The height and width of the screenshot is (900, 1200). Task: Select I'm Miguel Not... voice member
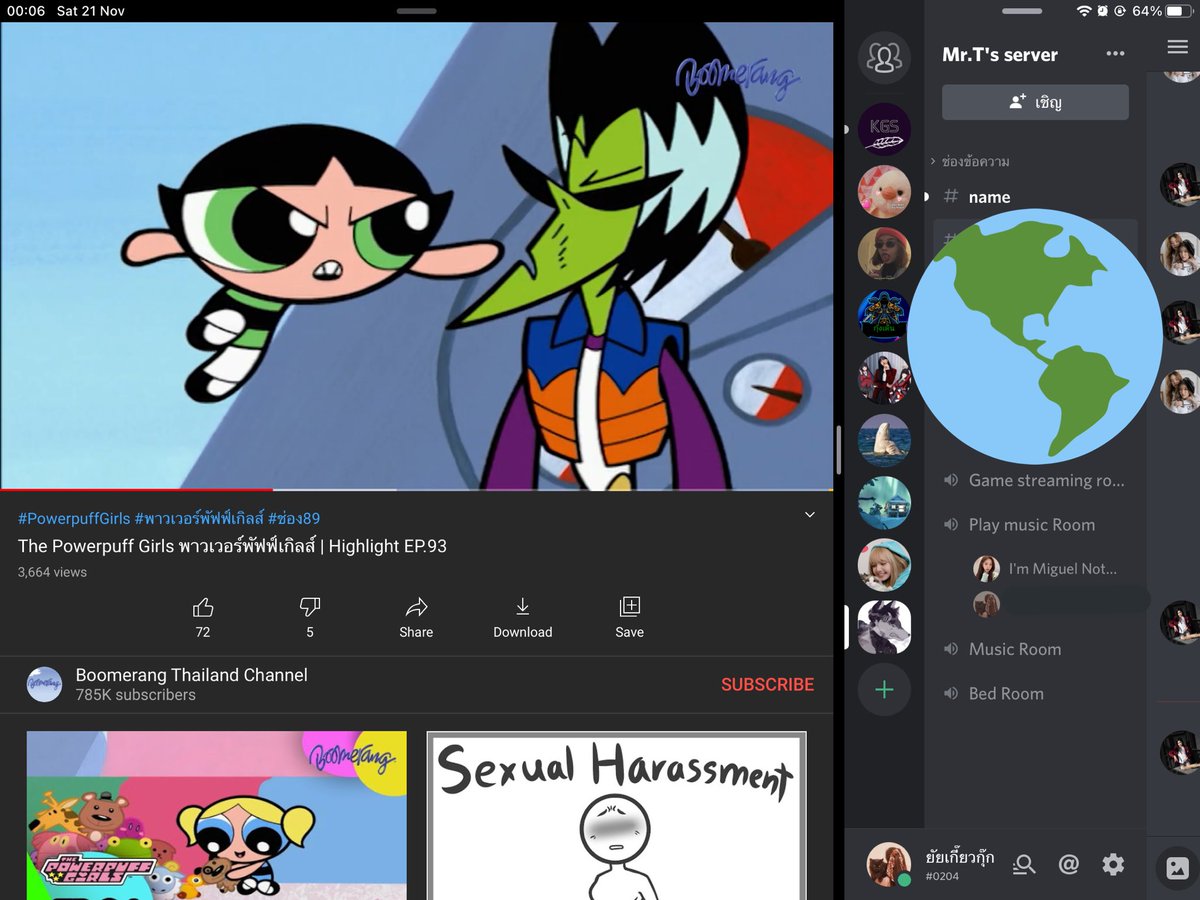point(1046,568)
